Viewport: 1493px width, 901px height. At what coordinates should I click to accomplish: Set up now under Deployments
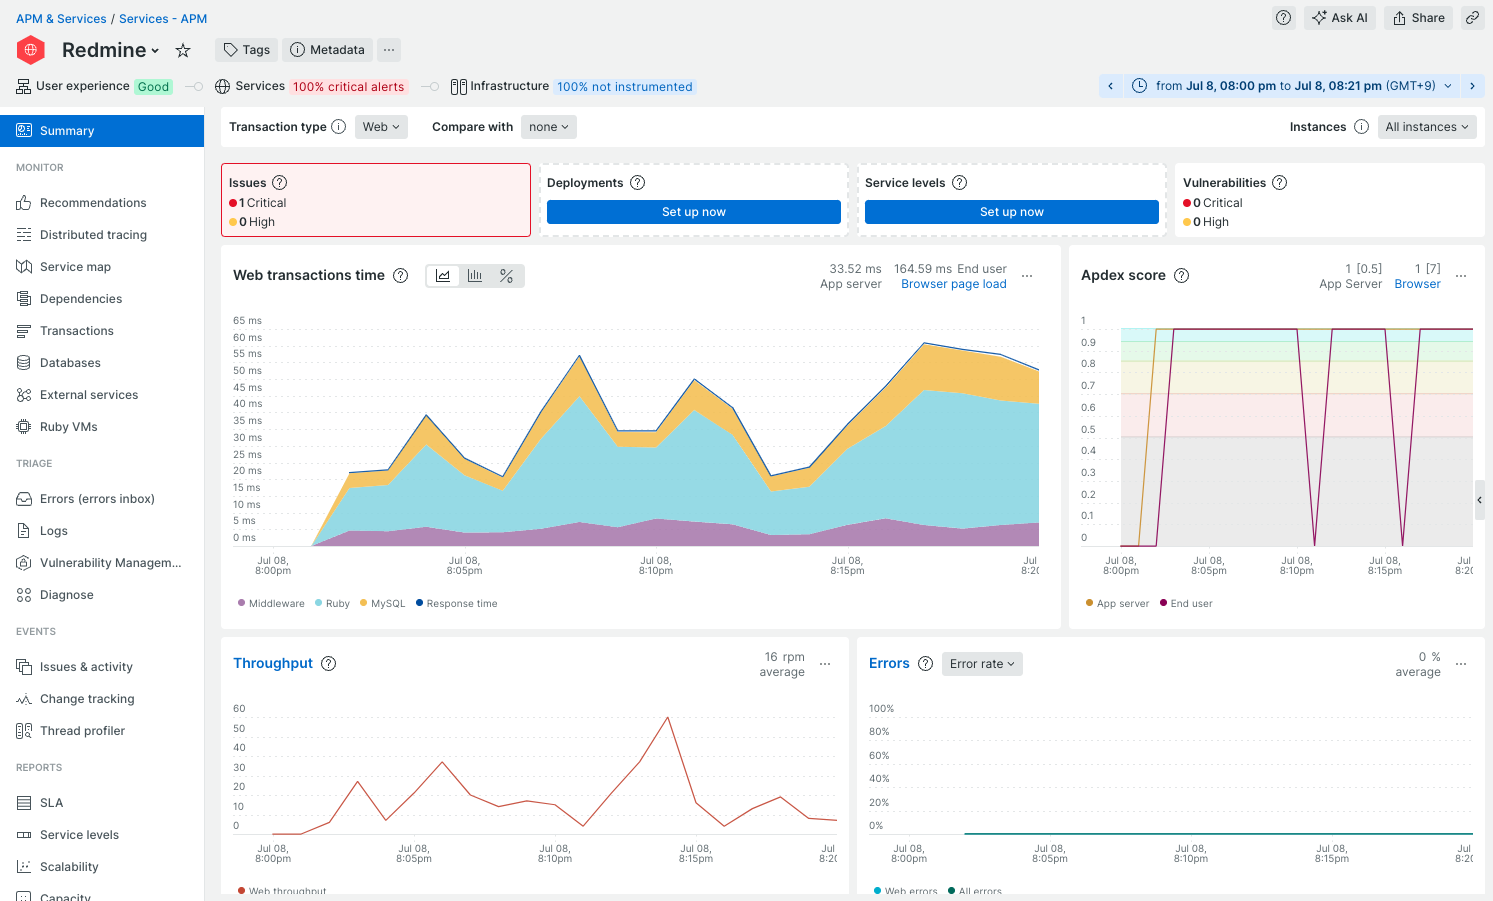point(694,212)
